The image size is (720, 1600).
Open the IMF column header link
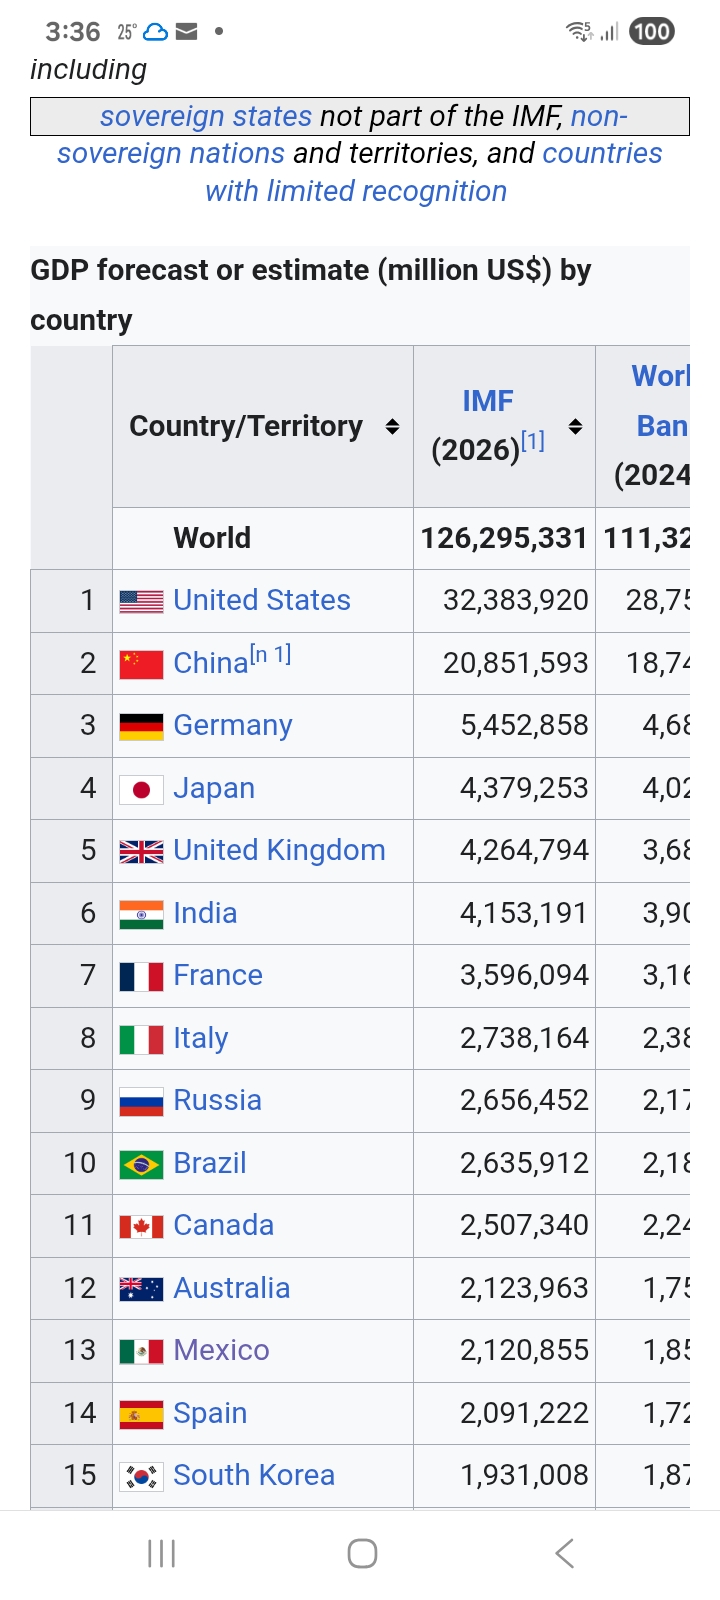click(x=488, y=401)
